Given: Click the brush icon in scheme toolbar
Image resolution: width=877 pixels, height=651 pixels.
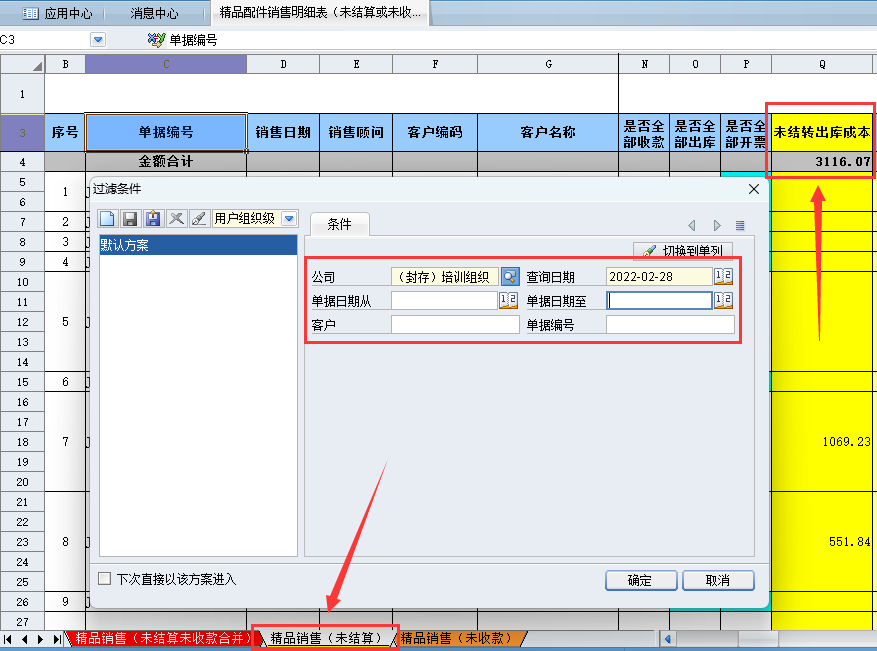Looking at the screenshot, I should pos(198,218).
